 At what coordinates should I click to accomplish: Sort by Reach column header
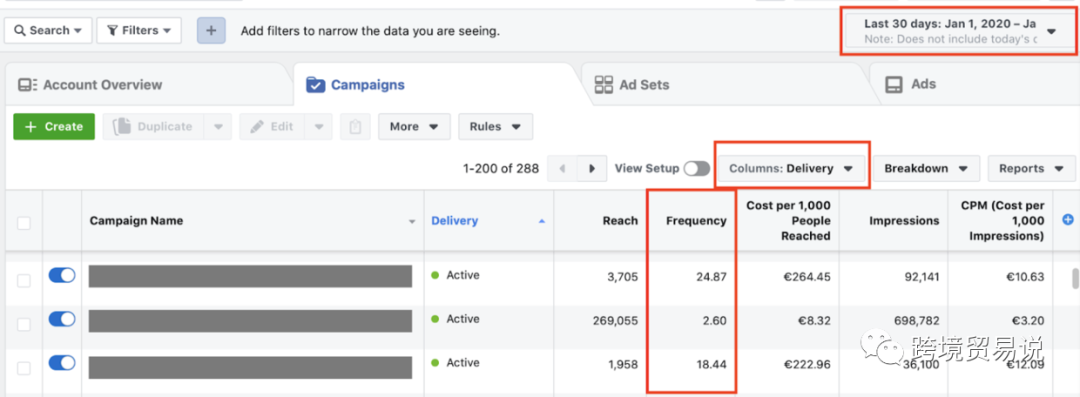click(x=620, y=221)
